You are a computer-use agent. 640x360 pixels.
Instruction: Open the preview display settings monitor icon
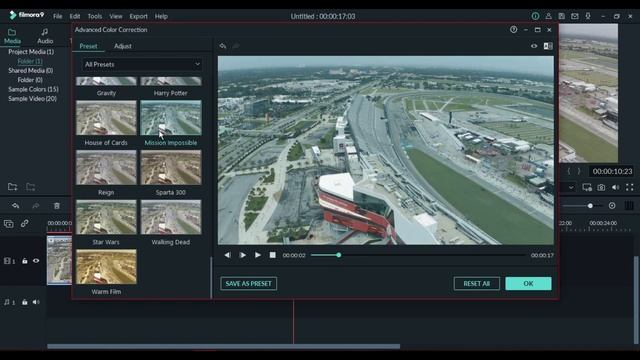[x=587, y=187]
